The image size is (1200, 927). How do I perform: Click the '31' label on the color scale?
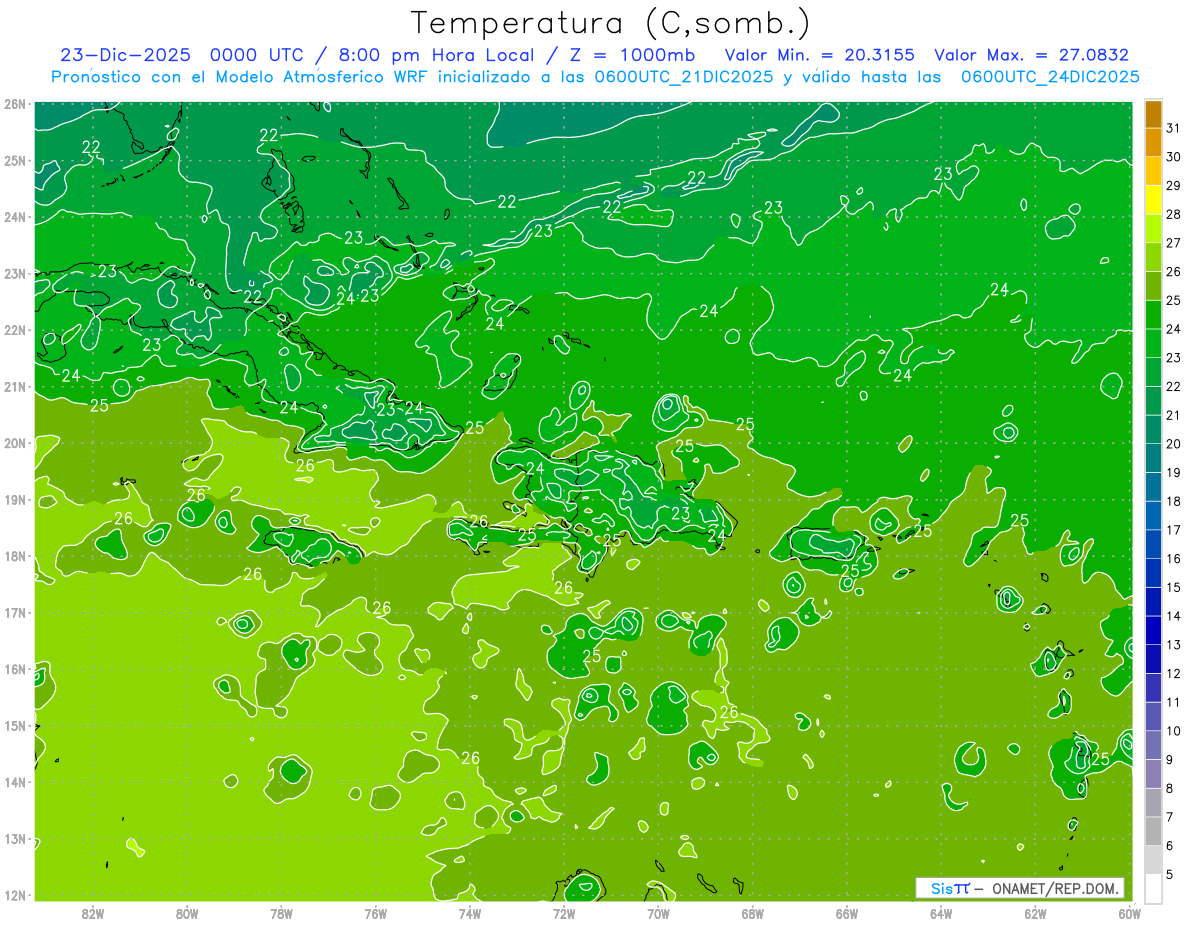click(x=1174, y=128)
